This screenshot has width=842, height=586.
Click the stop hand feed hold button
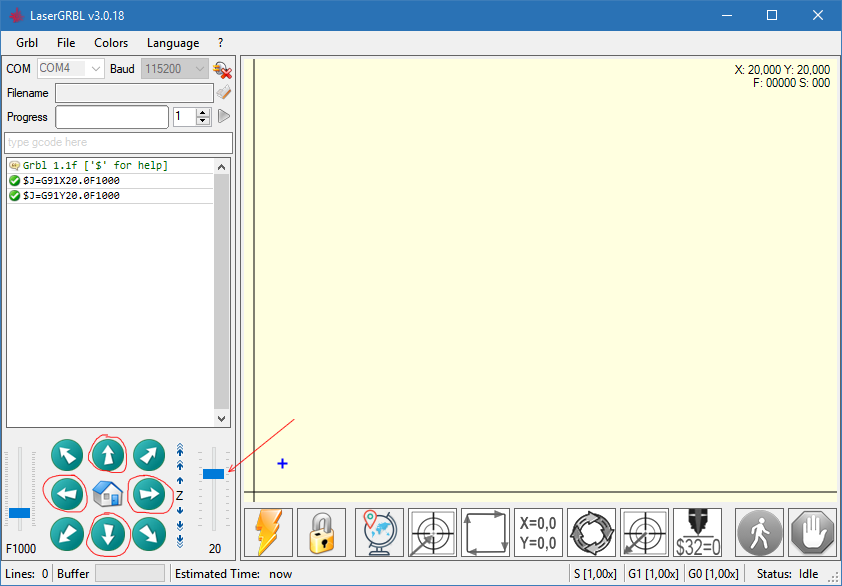coord(812,532)
